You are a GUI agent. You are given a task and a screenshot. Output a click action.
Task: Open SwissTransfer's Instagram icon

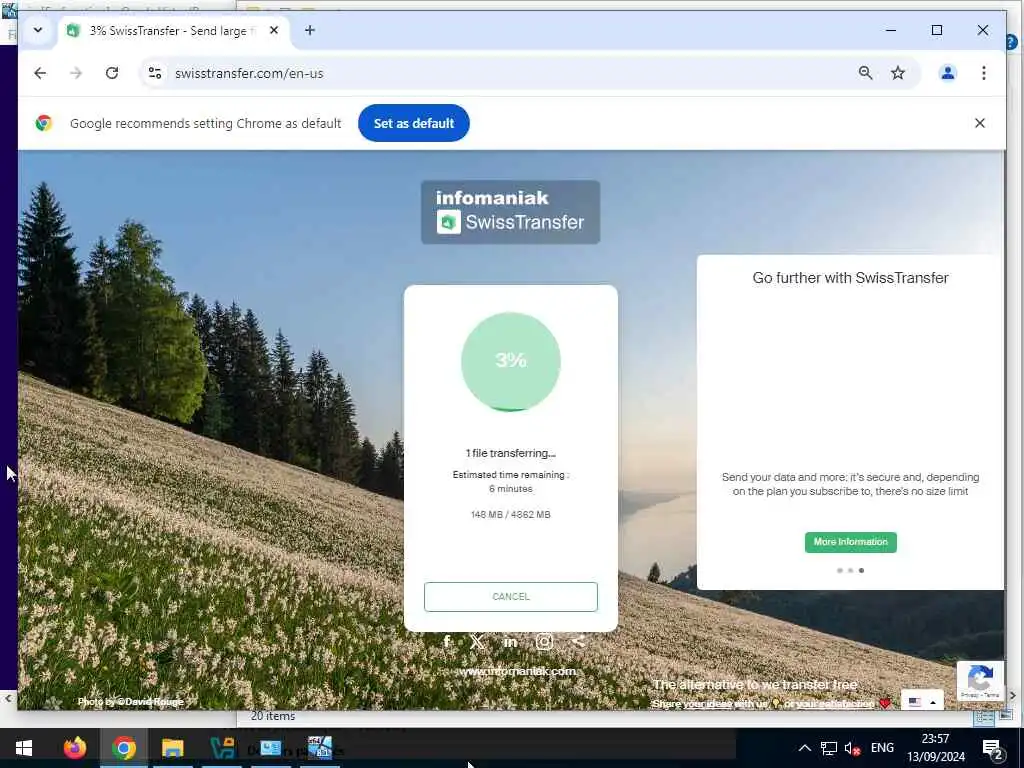point(544,641)
